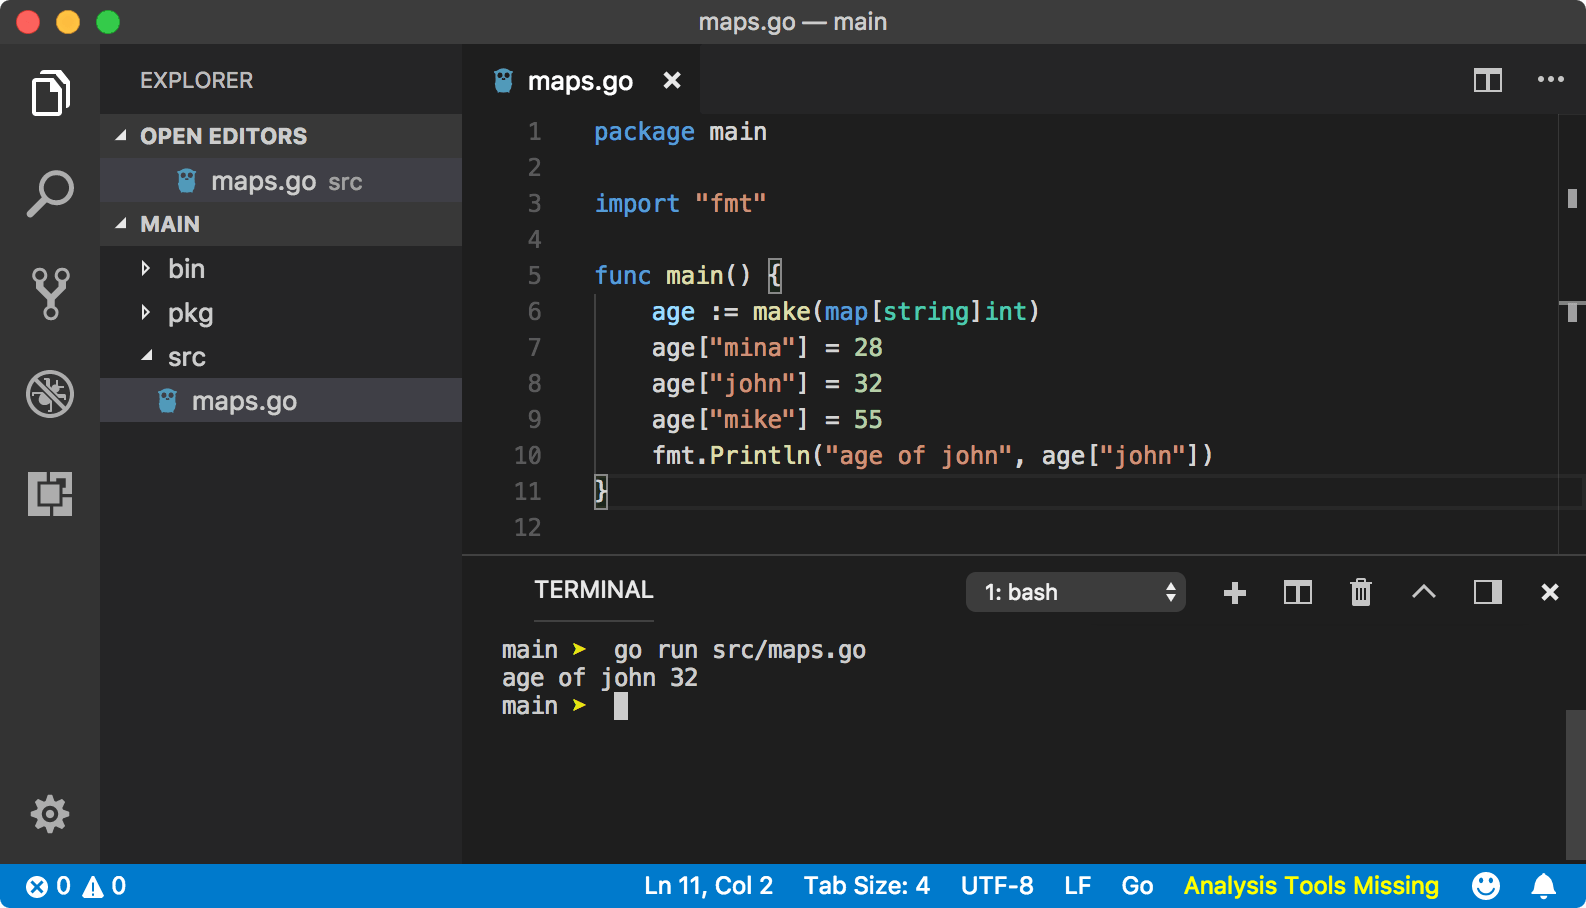This screenshot has height=908, width=1586.
Task: Click the warnings count in status bar
Action: (104, 886)
